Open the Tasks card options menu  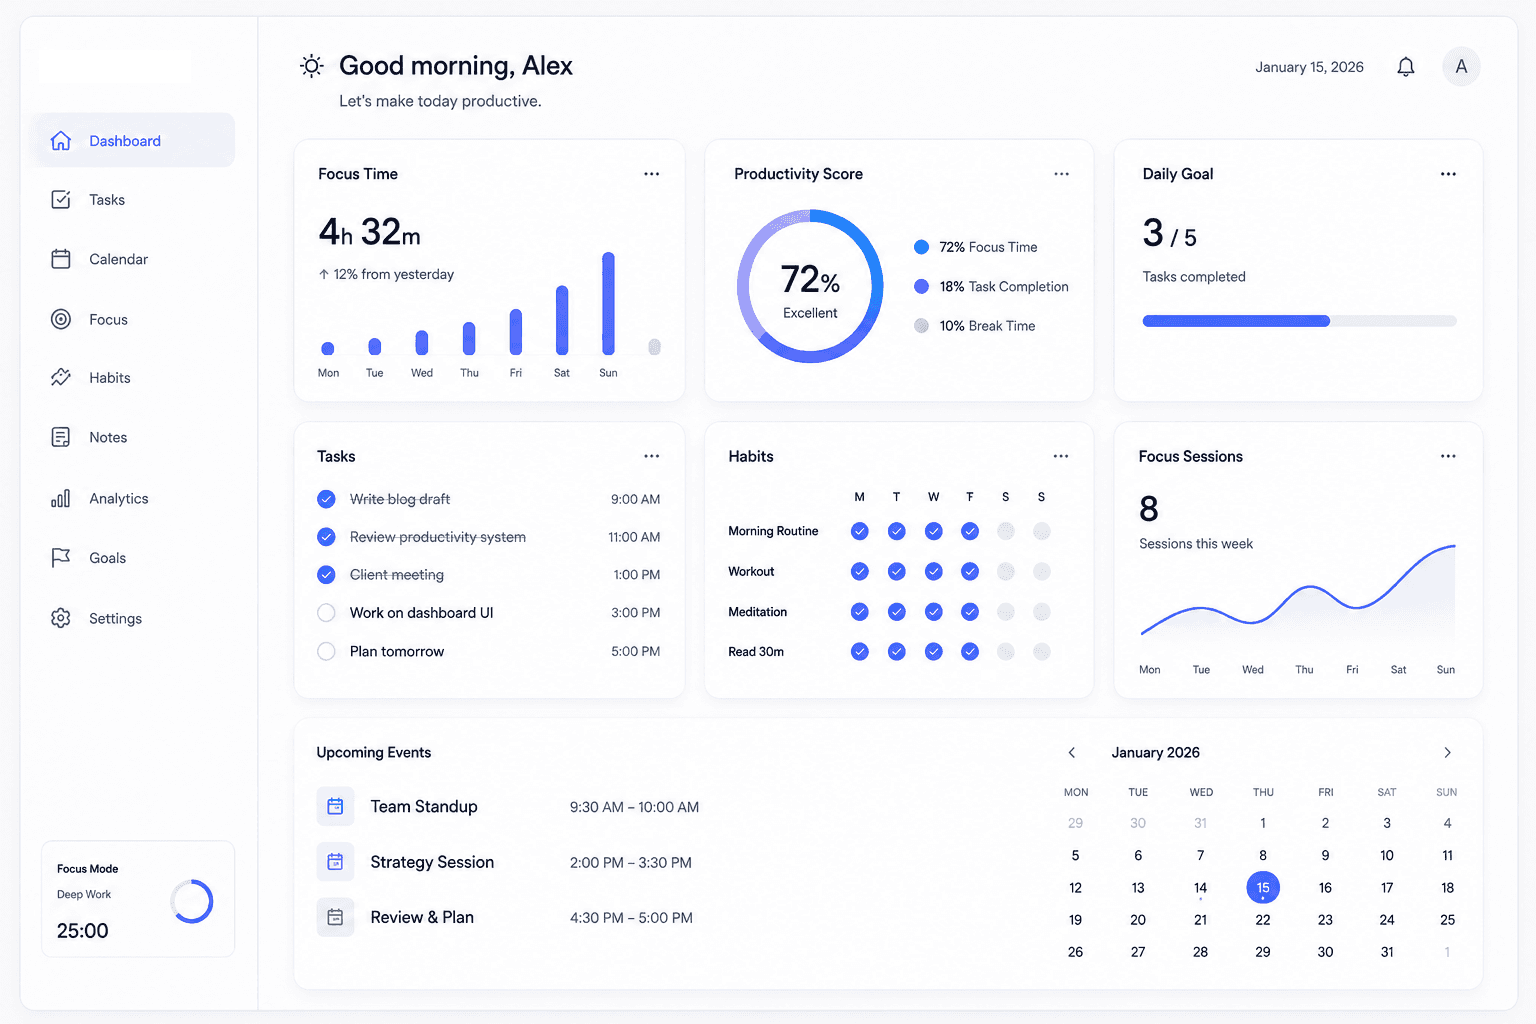tap(652, 456)
